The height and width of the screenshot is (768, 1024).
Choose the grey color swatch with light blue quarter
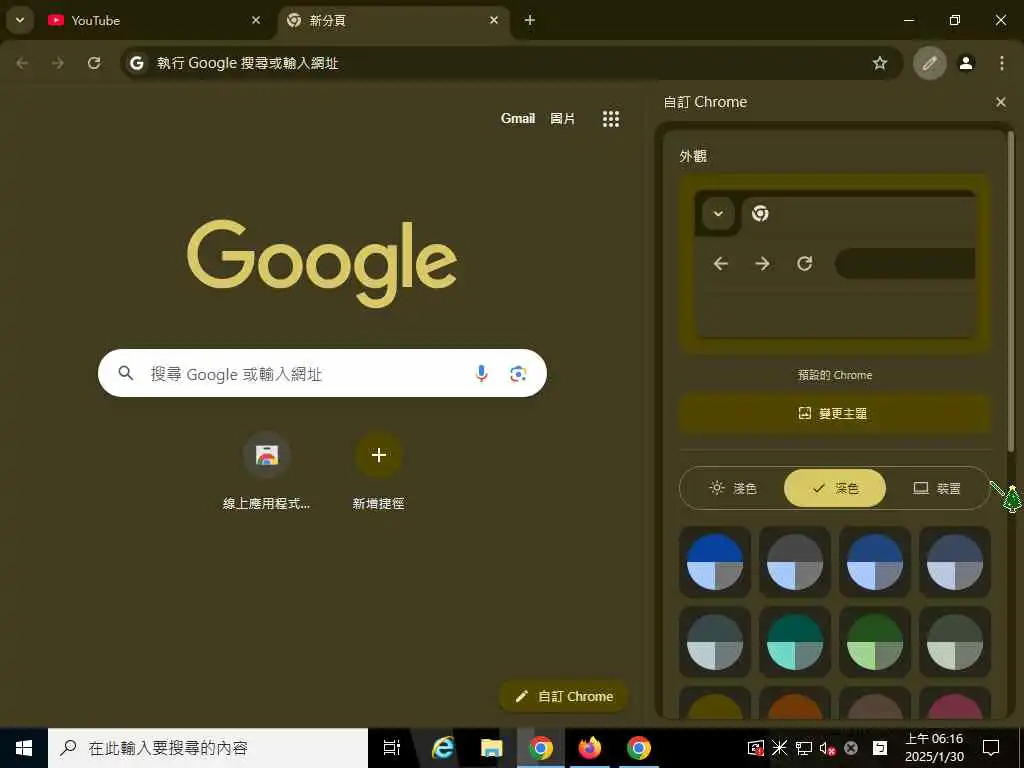pyautogui.click(x=795, y=562)
